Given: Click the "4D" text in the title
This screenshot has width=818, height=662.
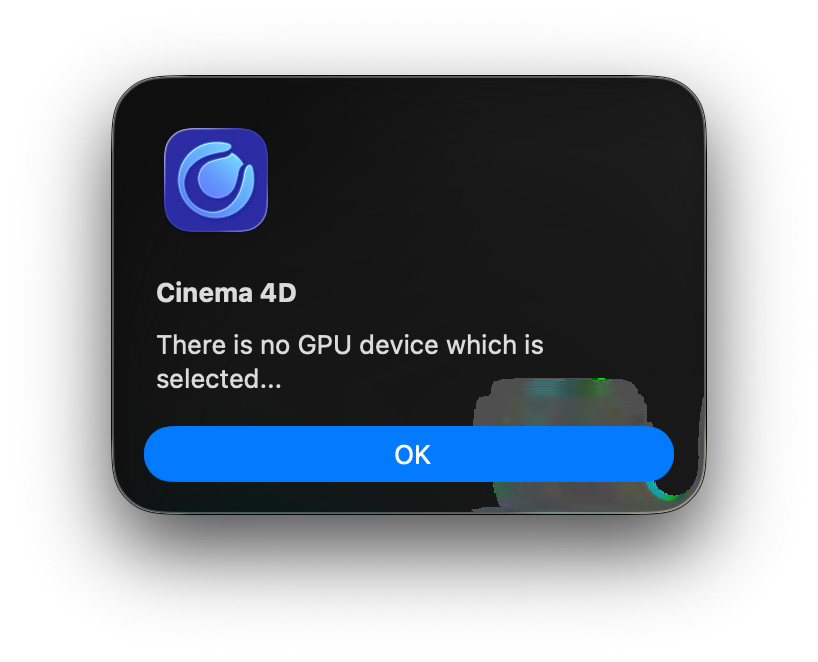Looking at the screenshot, I should pyautogui.click(x=278, y=293).
